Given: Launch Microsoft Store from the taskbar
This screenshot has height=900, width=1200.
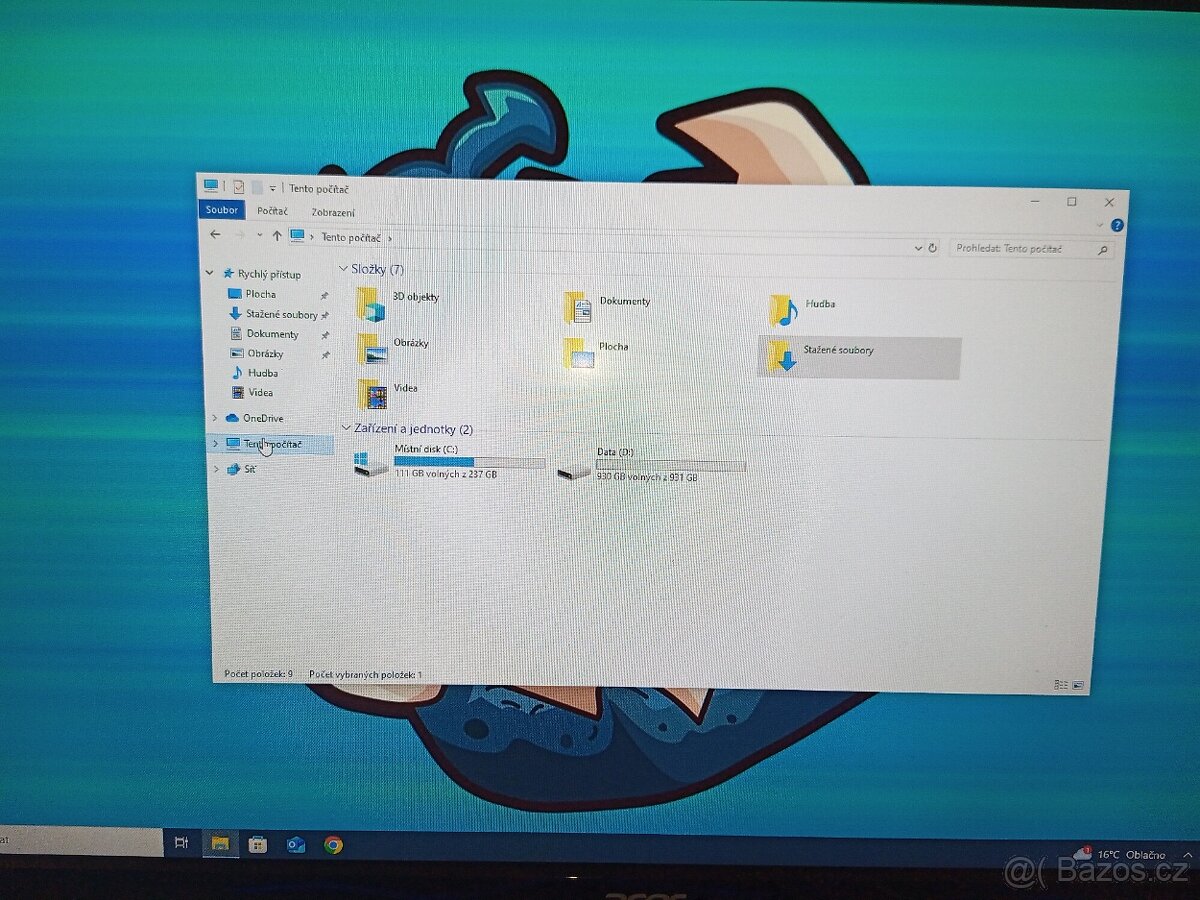Looking at the screenshot, I should pyautogui.click(x=258, y=845).
